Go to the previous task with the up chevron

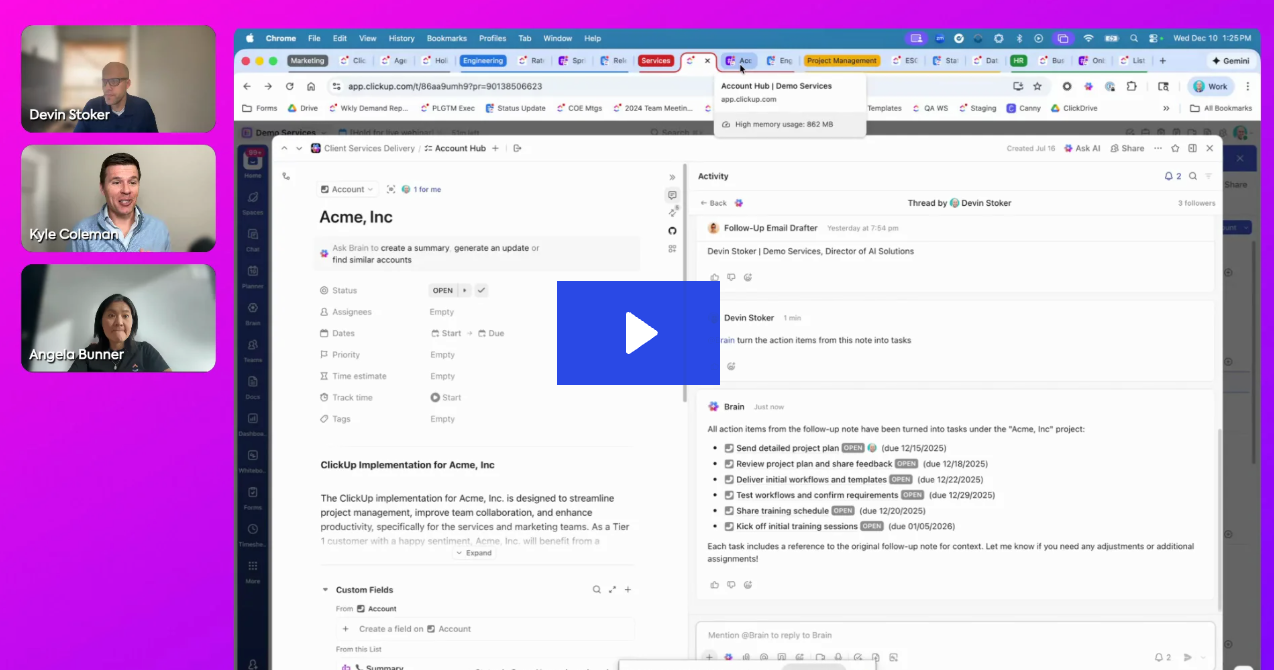(x=284, y=148)
